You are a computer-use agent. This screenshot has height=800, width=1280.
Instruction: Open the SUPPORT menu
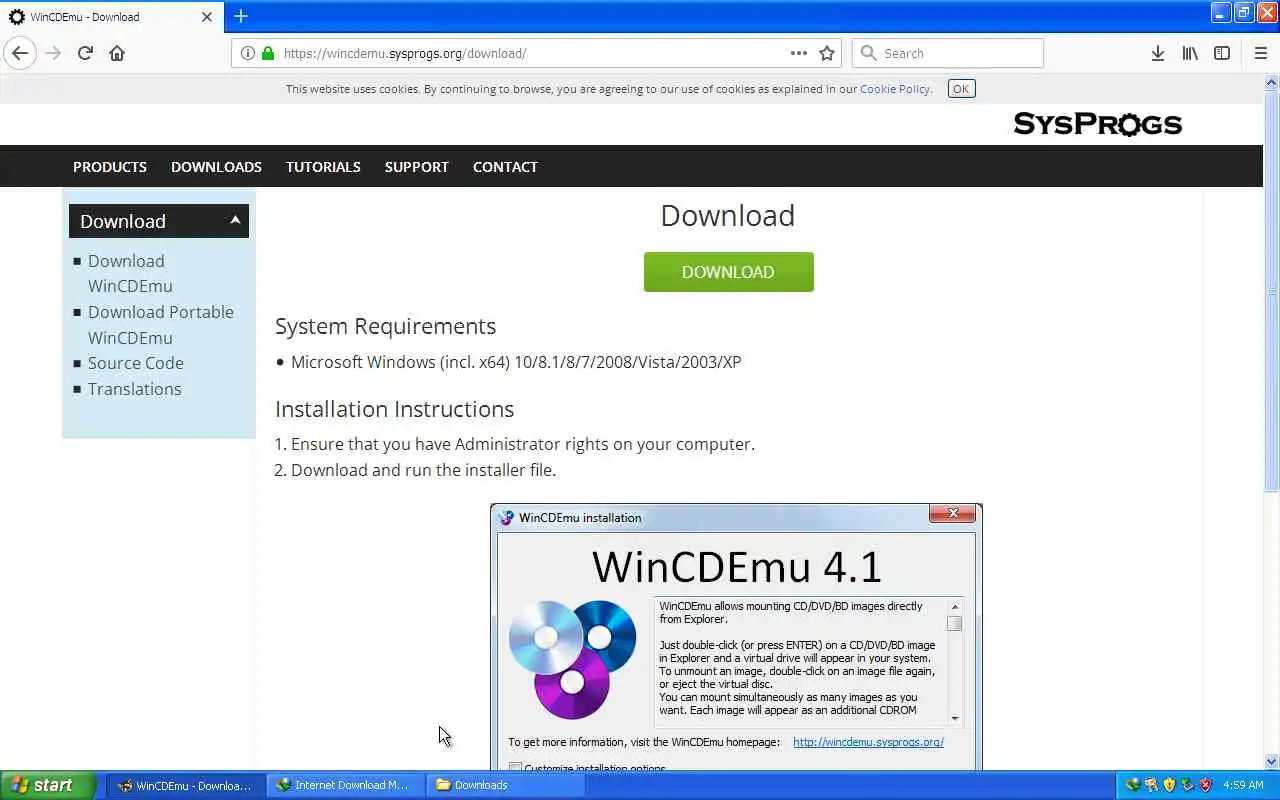click(416, 167)
